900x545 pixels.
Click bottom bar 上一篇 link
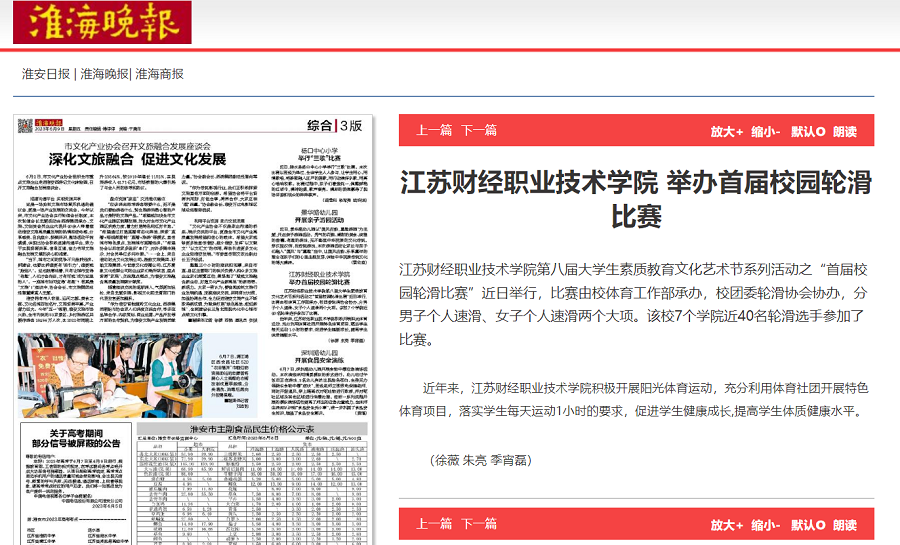[434, 524]
